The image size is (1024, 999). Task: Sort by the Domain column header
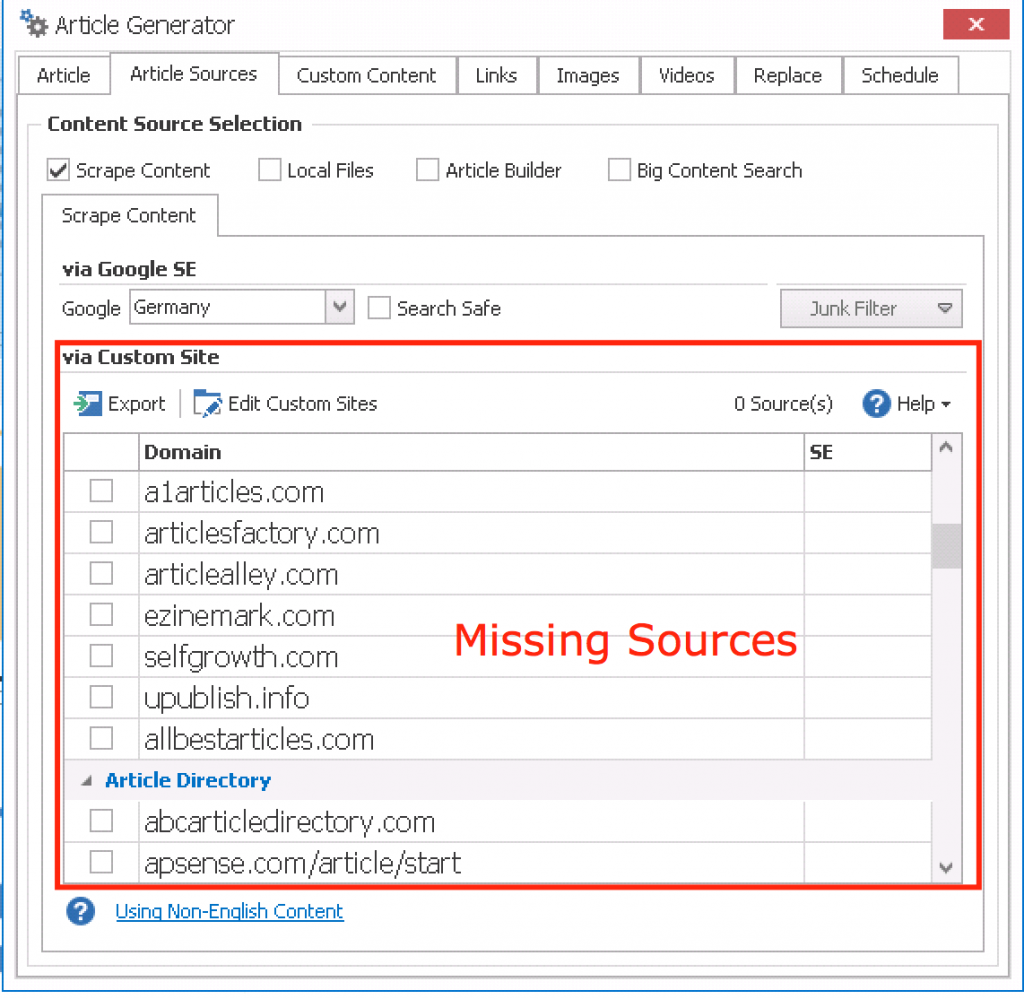471,452
